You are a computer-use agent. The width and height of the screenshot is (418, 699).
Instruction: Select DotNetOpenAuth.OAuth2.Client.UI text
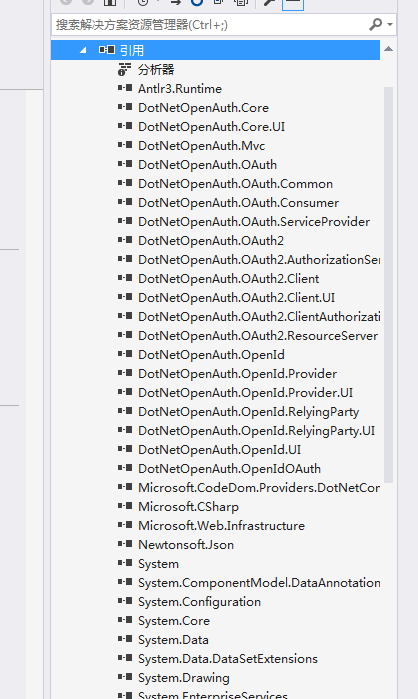click(x=236, y=297)
